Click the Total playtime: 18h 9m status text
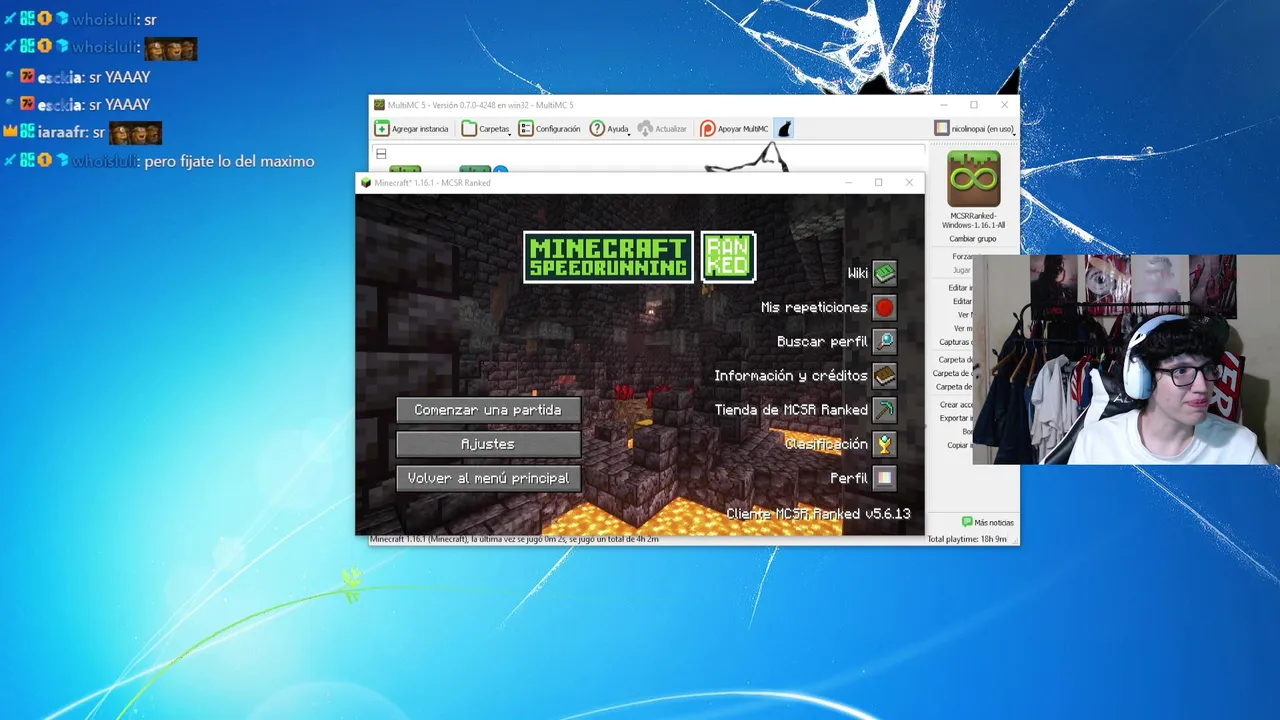Viewport: 1280px width, 720px height. tap(967, 539)
